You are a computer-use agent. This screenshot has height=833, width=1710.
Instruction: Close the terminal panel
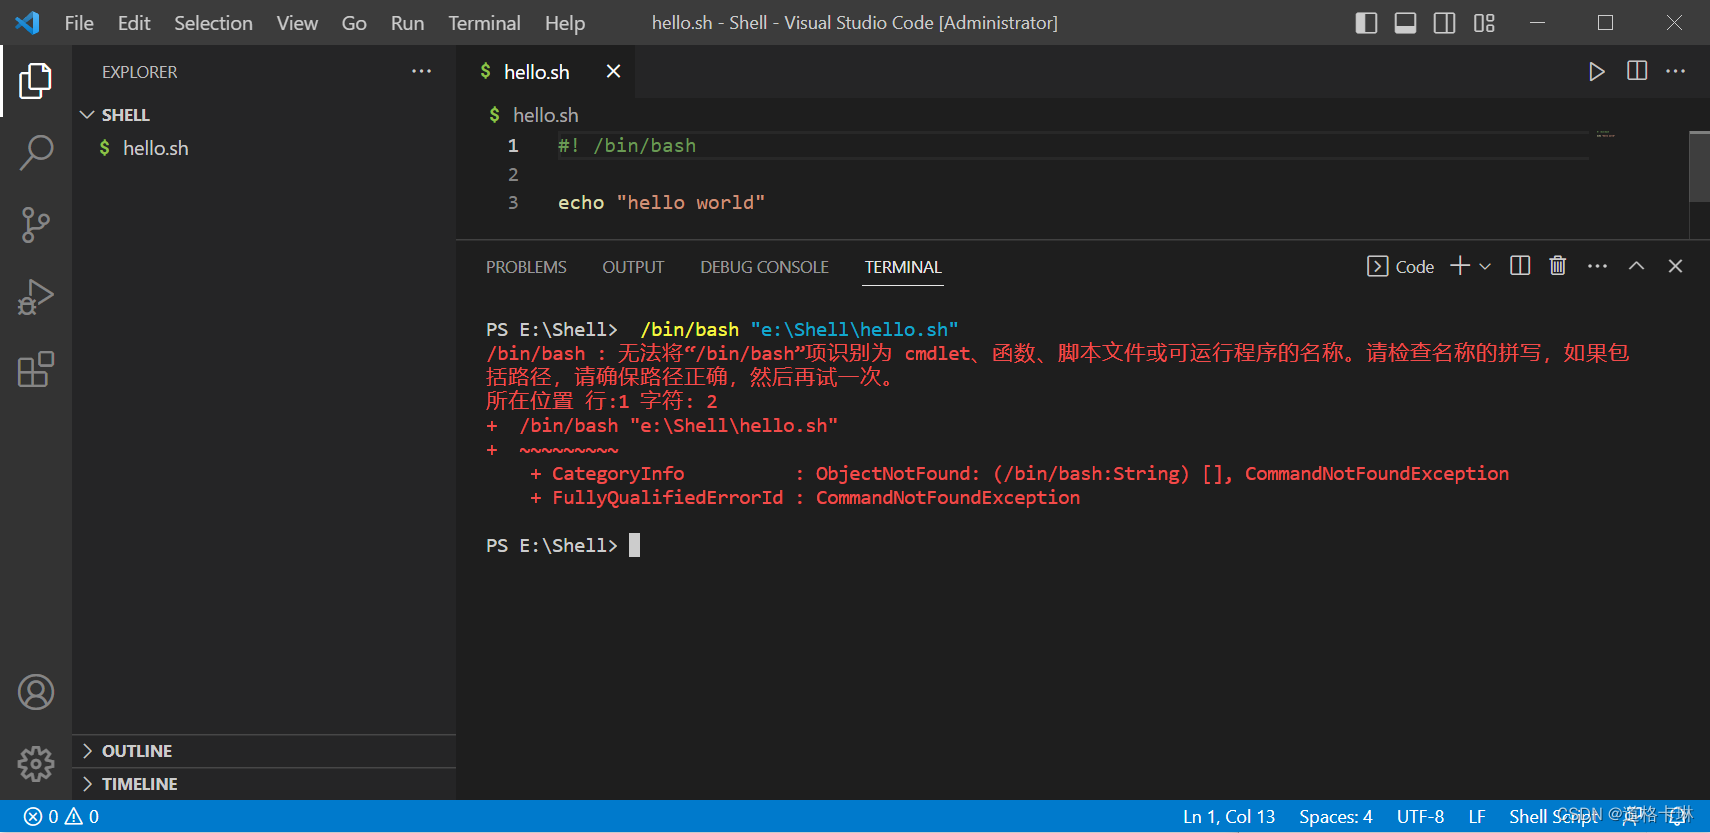pyautogui.click(x=1676, y=266)
